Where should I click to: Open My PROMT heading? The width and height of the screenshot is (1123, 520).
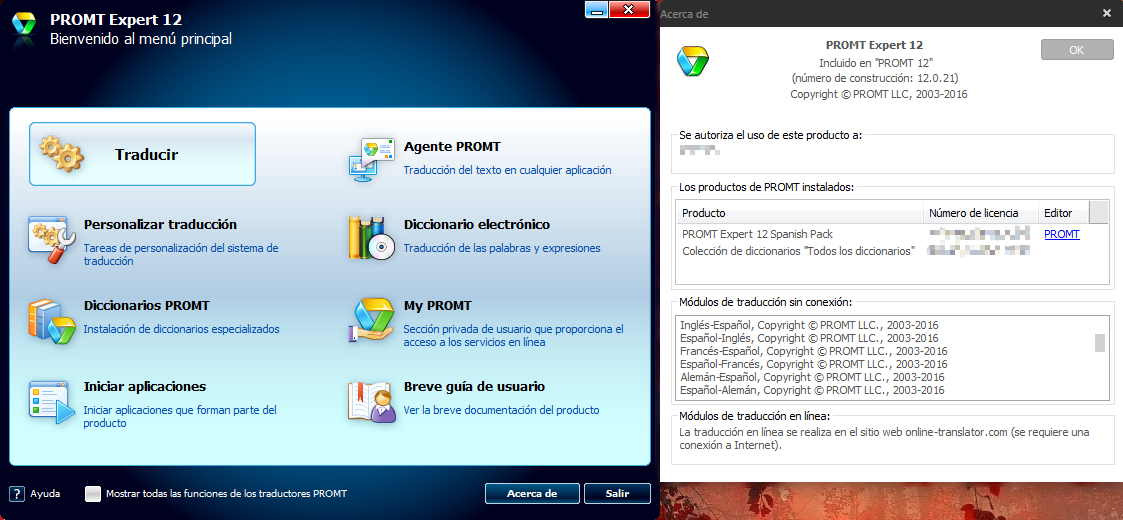438,305
